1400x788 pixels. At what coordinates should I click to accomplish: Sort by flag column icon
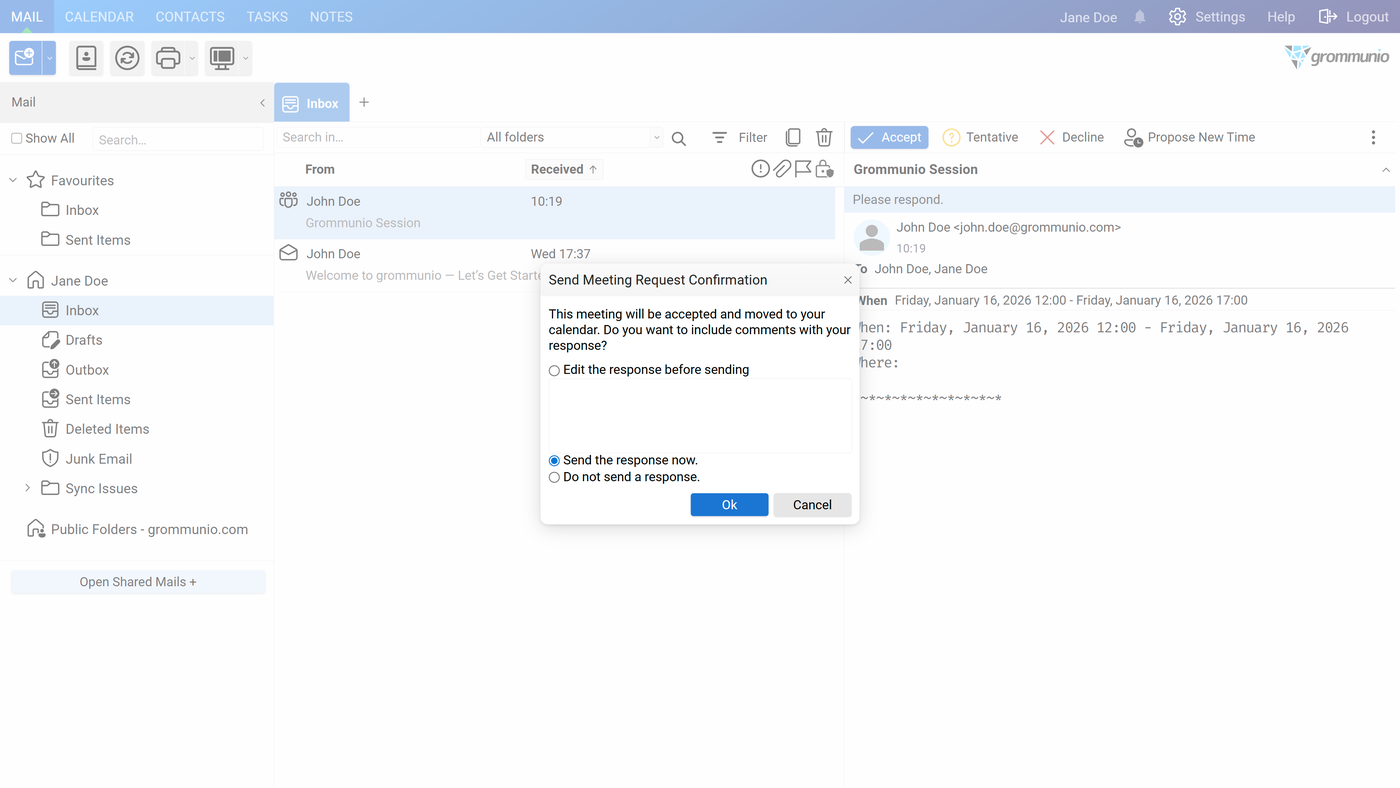[803, 169]
